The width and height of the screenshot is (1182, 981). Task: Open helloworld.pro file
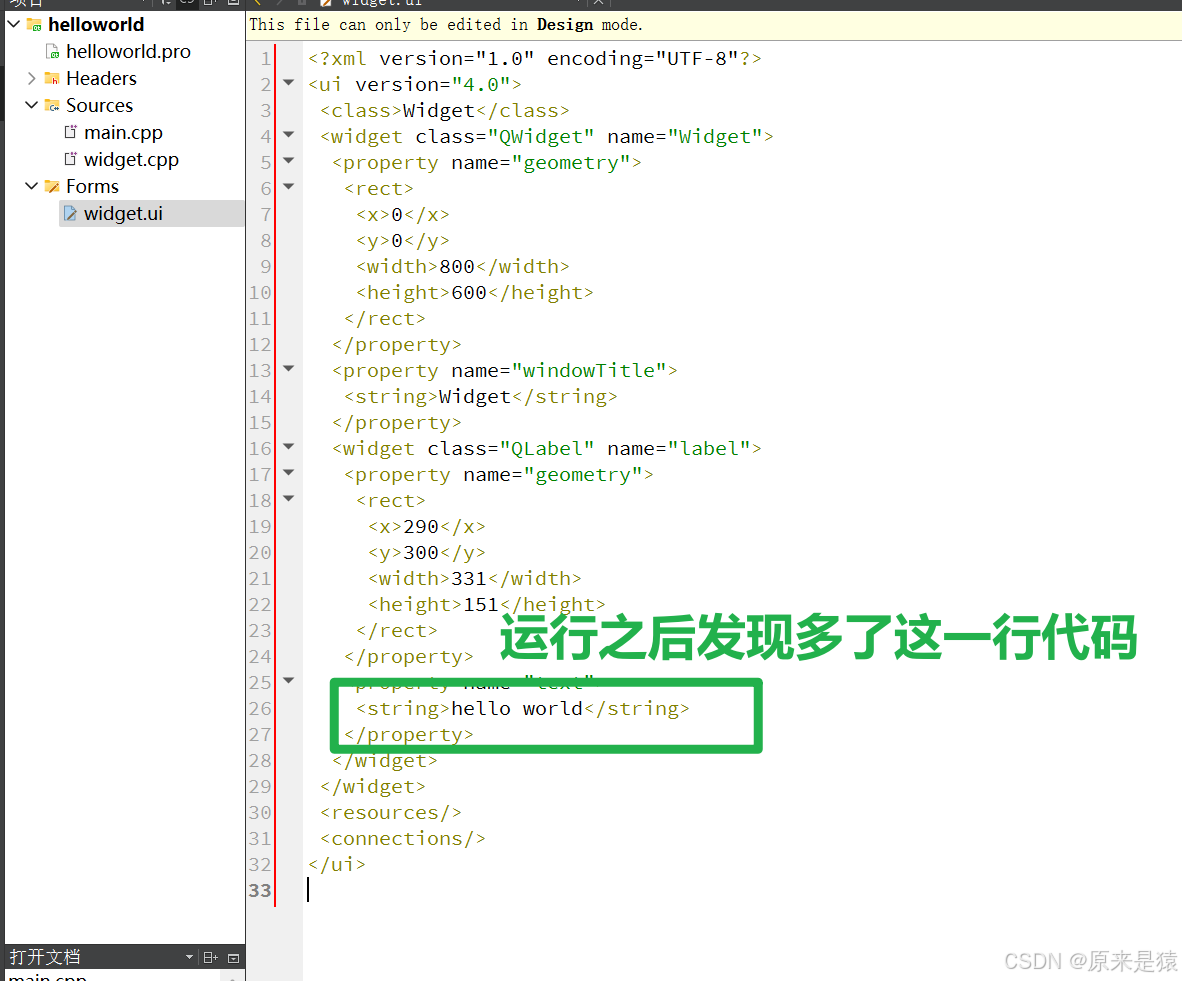coord(128,51)
